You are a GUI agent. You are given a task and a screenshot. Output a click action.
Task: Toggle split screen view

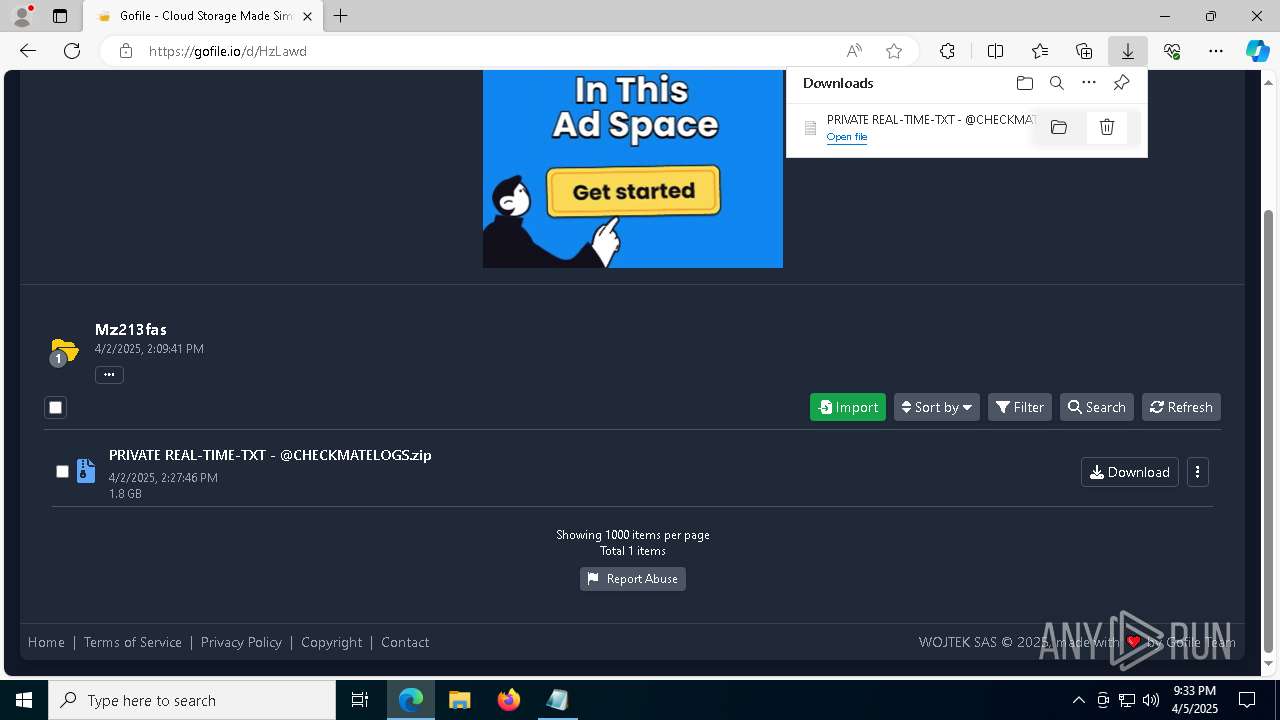tap(996, 51)
